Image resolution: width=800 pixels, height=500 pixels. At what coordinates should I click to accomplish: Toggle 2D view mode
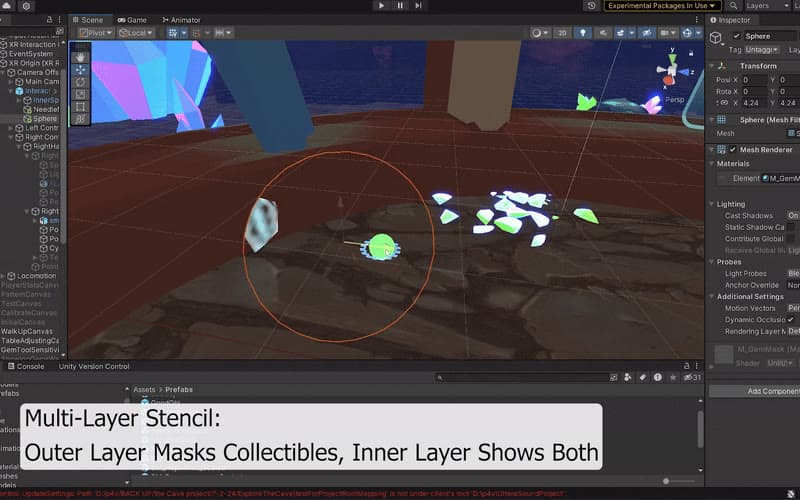click(x=562, y=33)
